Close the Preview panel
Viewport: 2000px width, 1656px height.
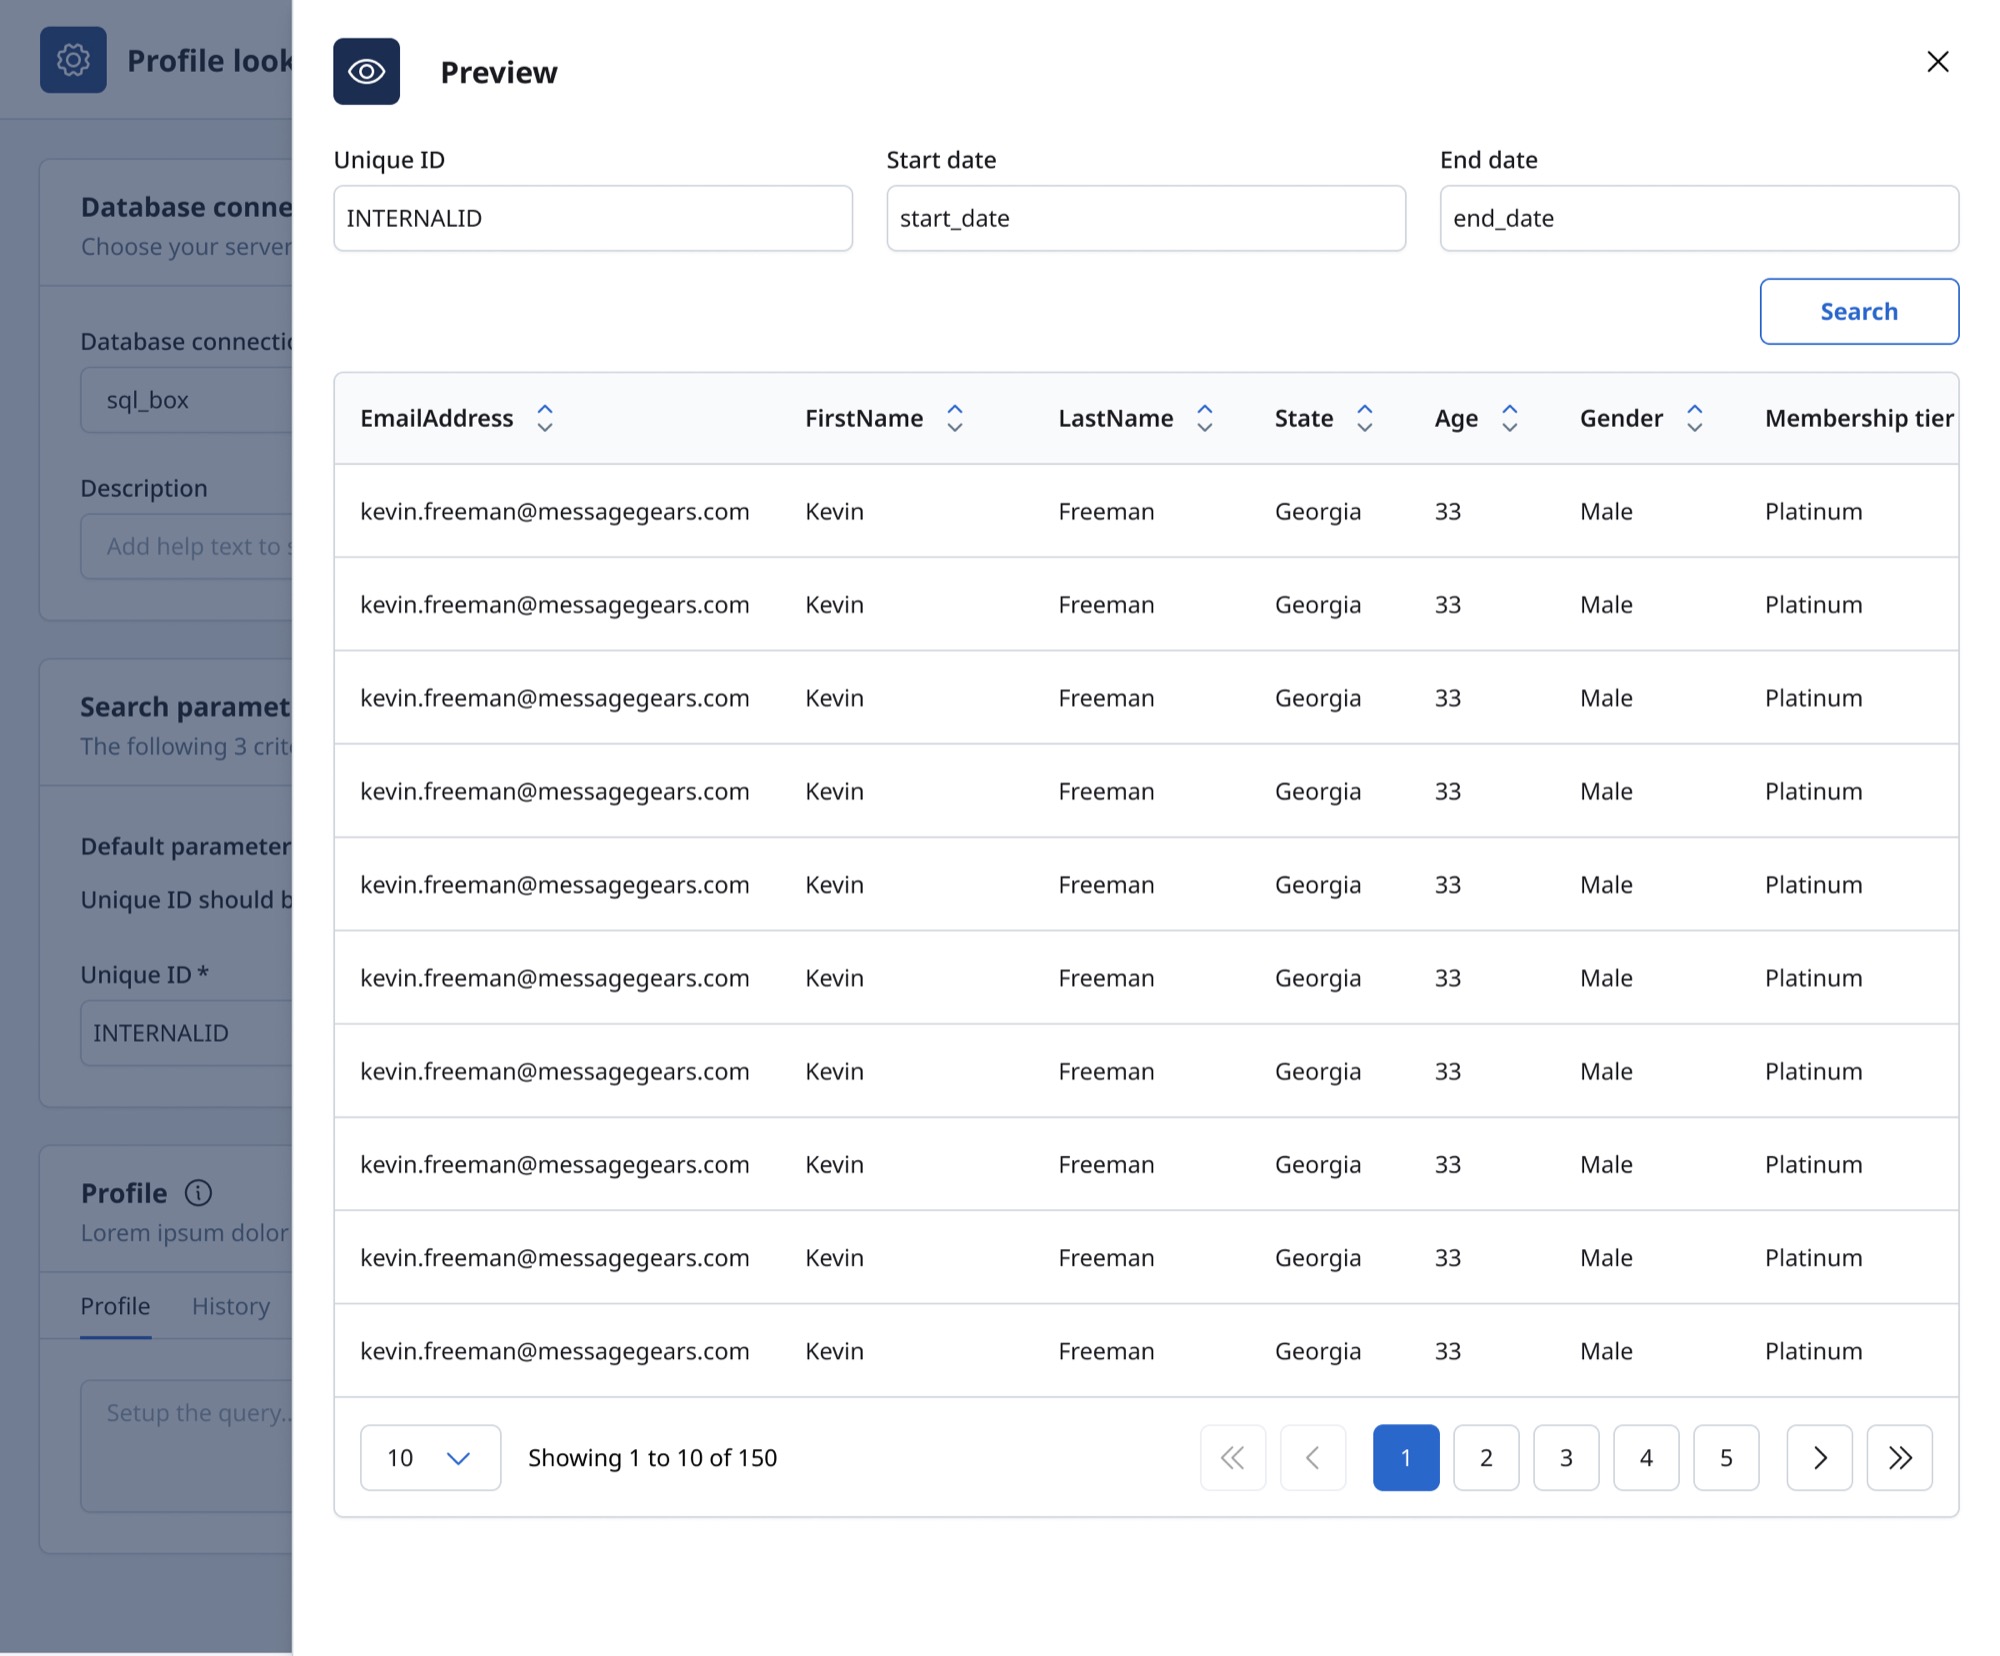tap(1937, 62)
